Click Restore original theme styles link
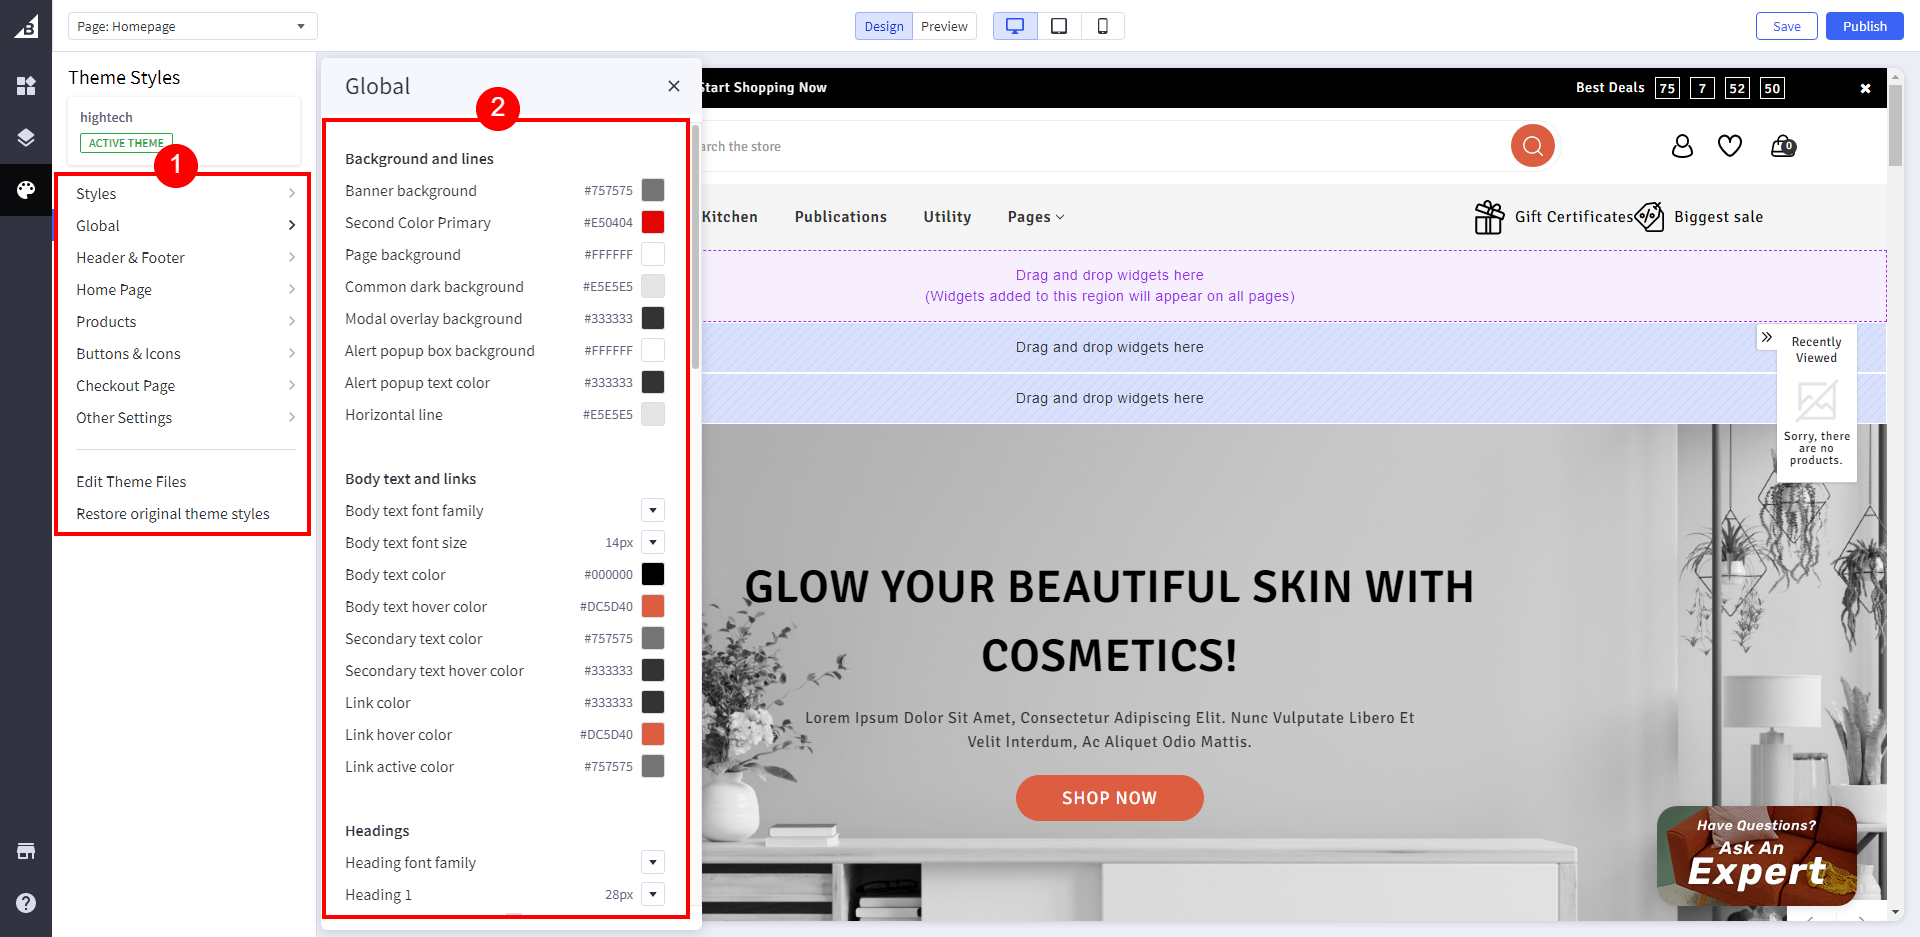 tap(173, 514)
